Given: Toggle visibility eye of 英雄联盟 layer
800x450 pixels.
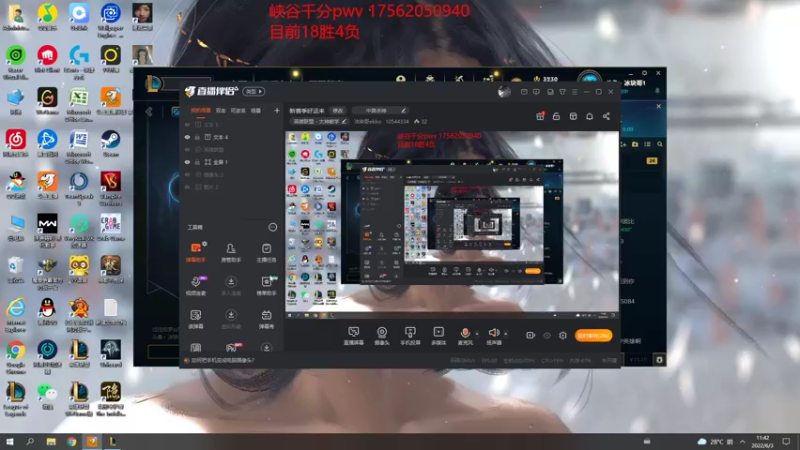Looking at the screenshot, I should pyautogui.click(x=187, y=149).
